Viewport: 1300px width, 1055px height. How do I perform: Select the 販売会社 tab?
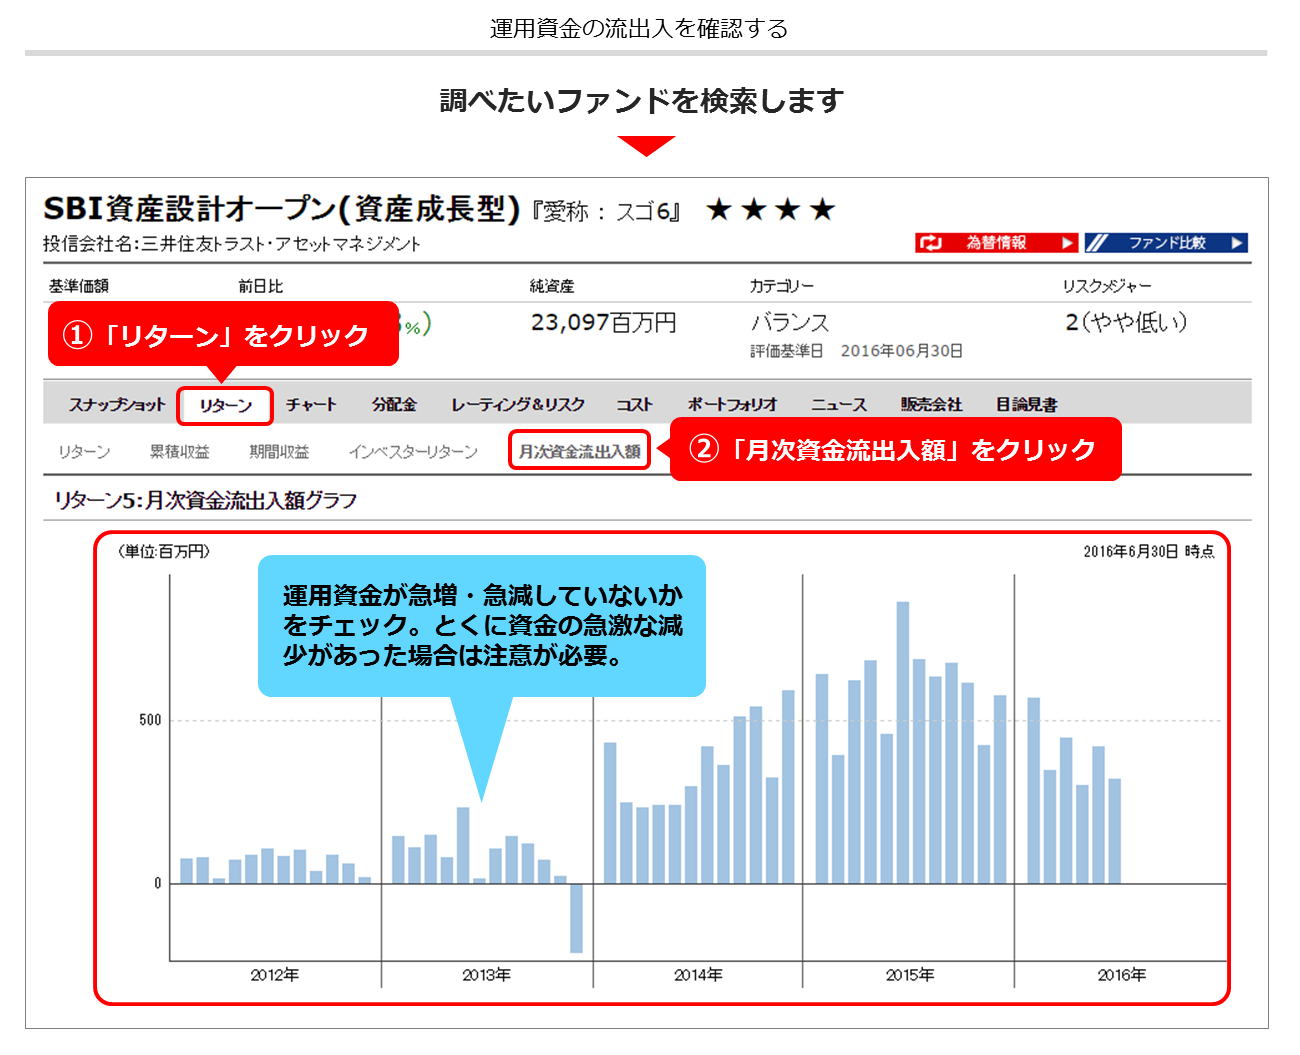click(931, 405)
